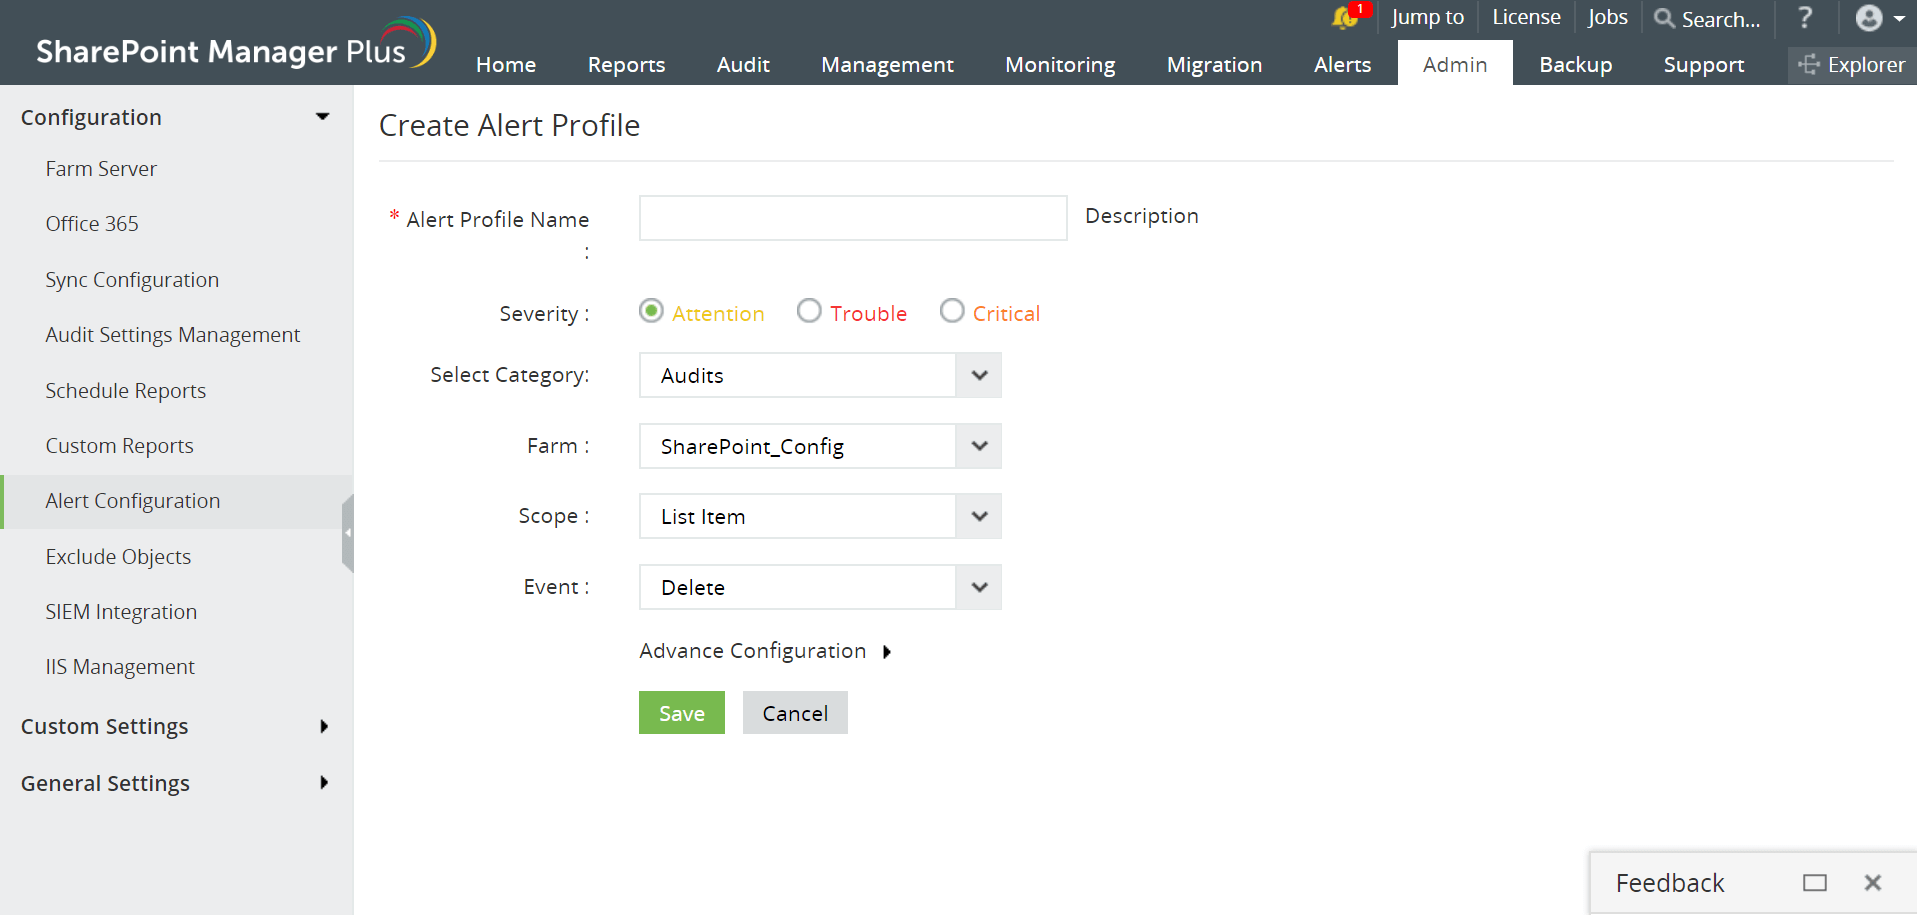1917x915 pixels.
Task: Open Exclude Objects
Action: (118, 557)
